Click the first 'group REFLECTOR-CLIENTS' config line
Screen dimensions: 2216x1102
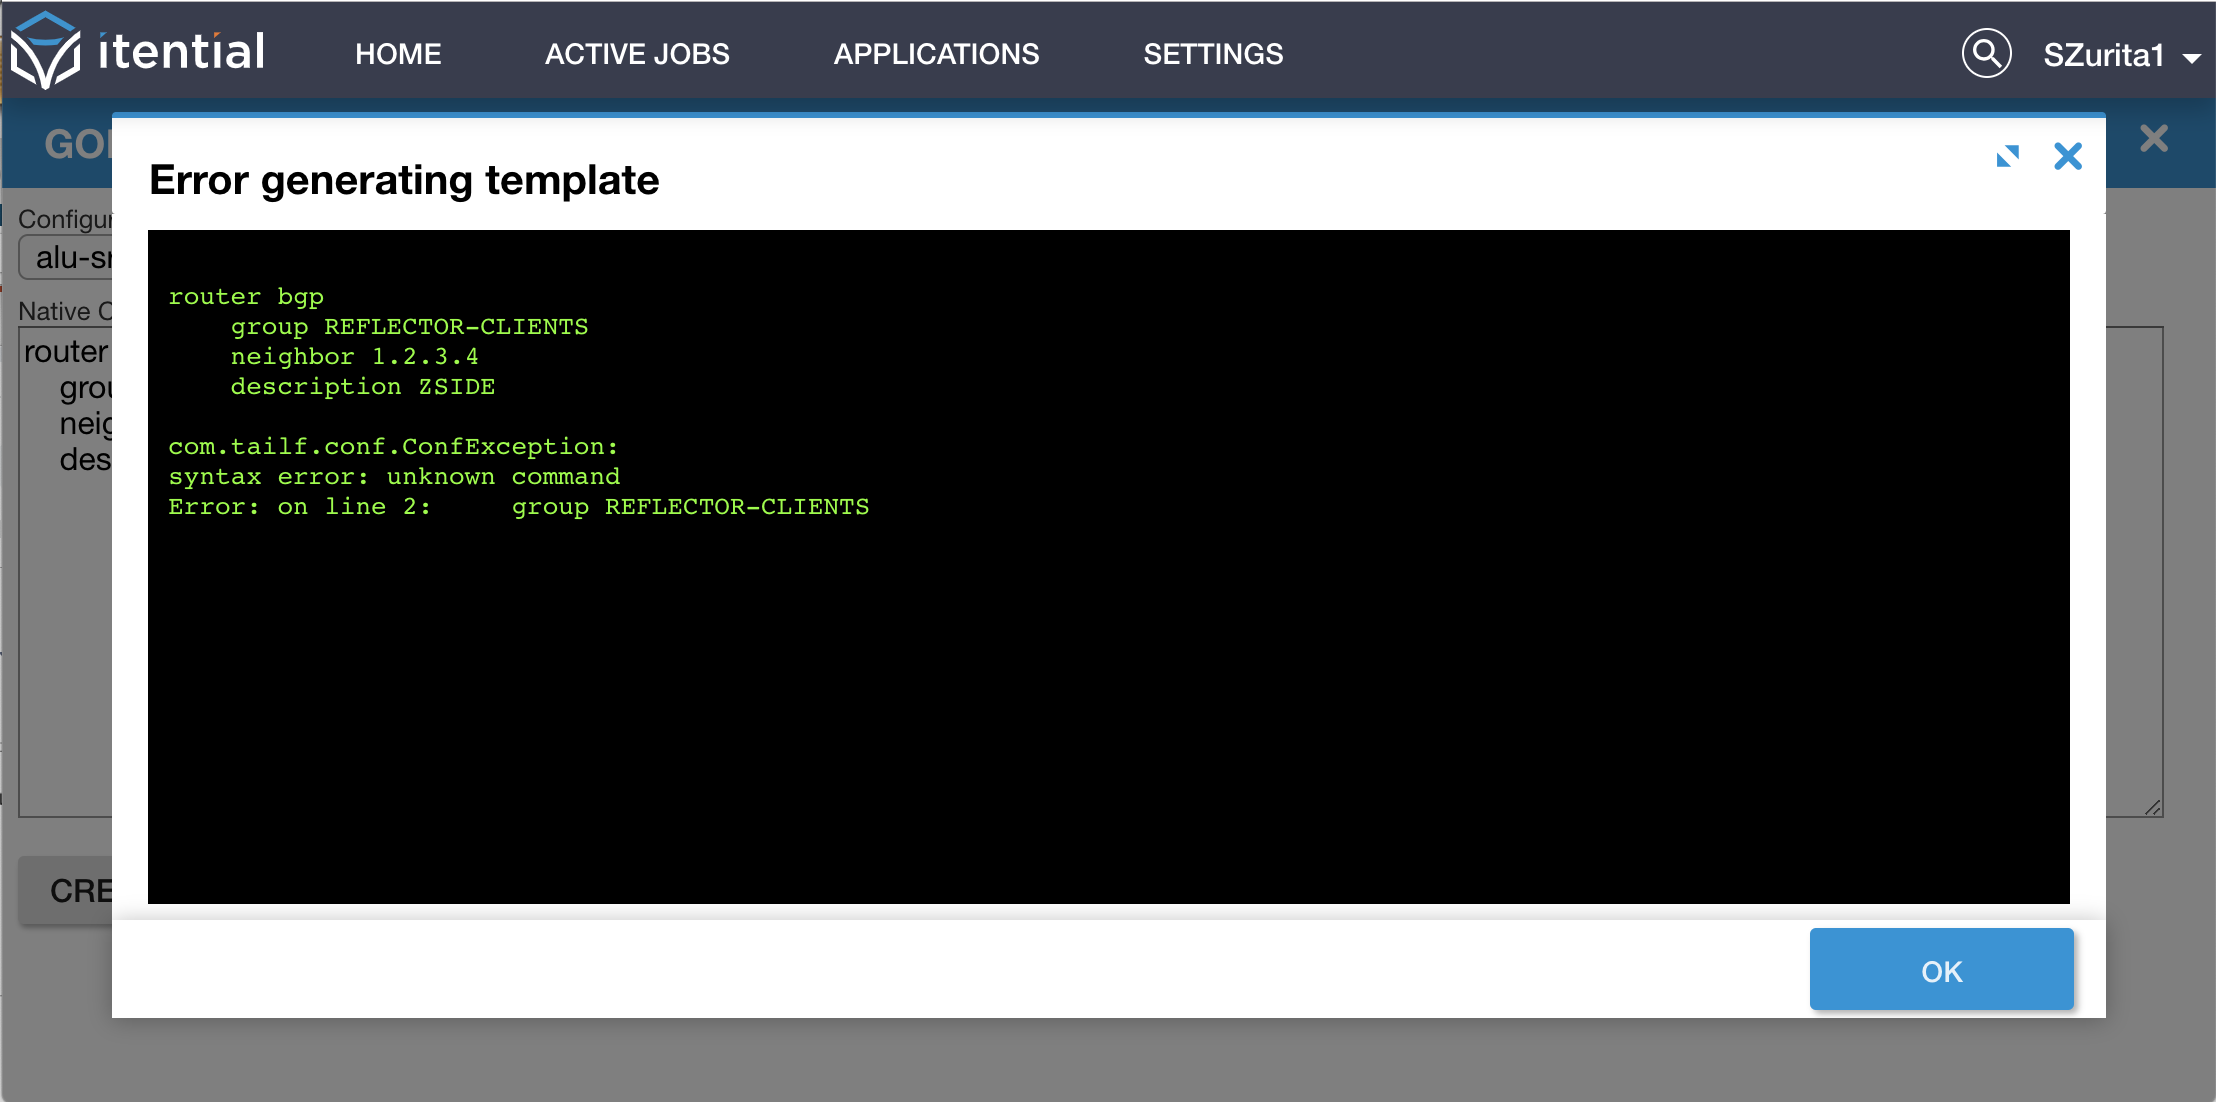[x=409, y=327]
